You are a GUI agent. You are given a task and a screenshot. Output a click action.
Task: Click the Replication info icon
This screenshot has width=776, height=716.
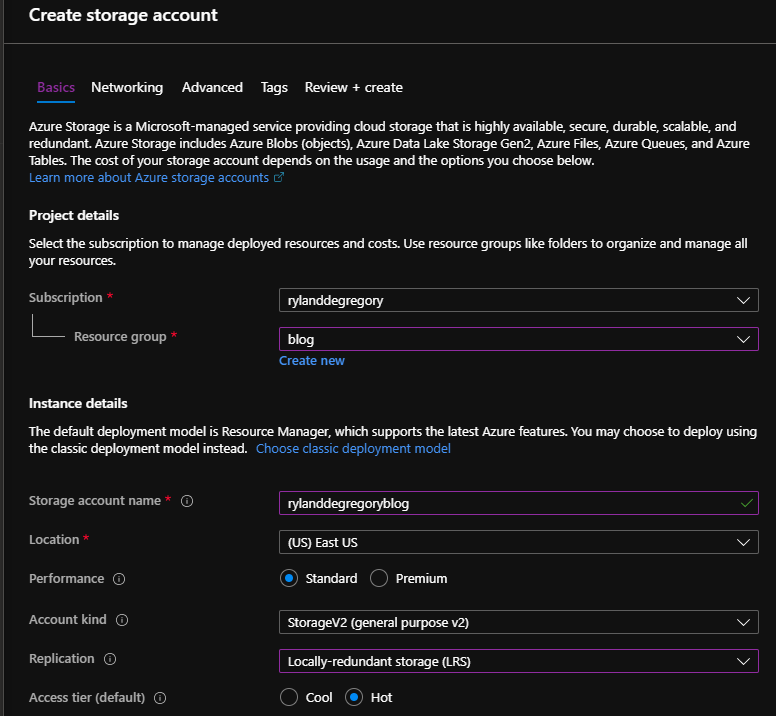pyautogui.click(x=110, y=659)
